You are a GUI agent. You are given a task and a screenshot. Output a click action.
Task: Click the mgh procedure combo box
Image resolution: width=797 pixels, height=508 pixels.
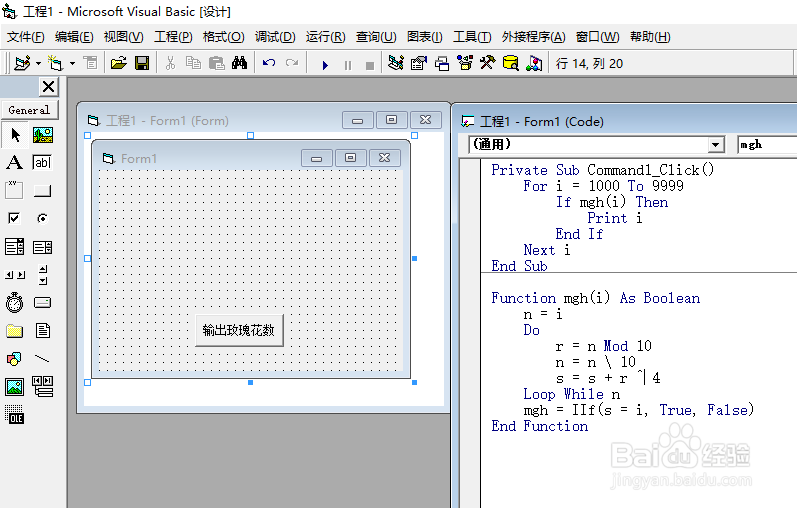pyautogui.click(x=767, y=144)
